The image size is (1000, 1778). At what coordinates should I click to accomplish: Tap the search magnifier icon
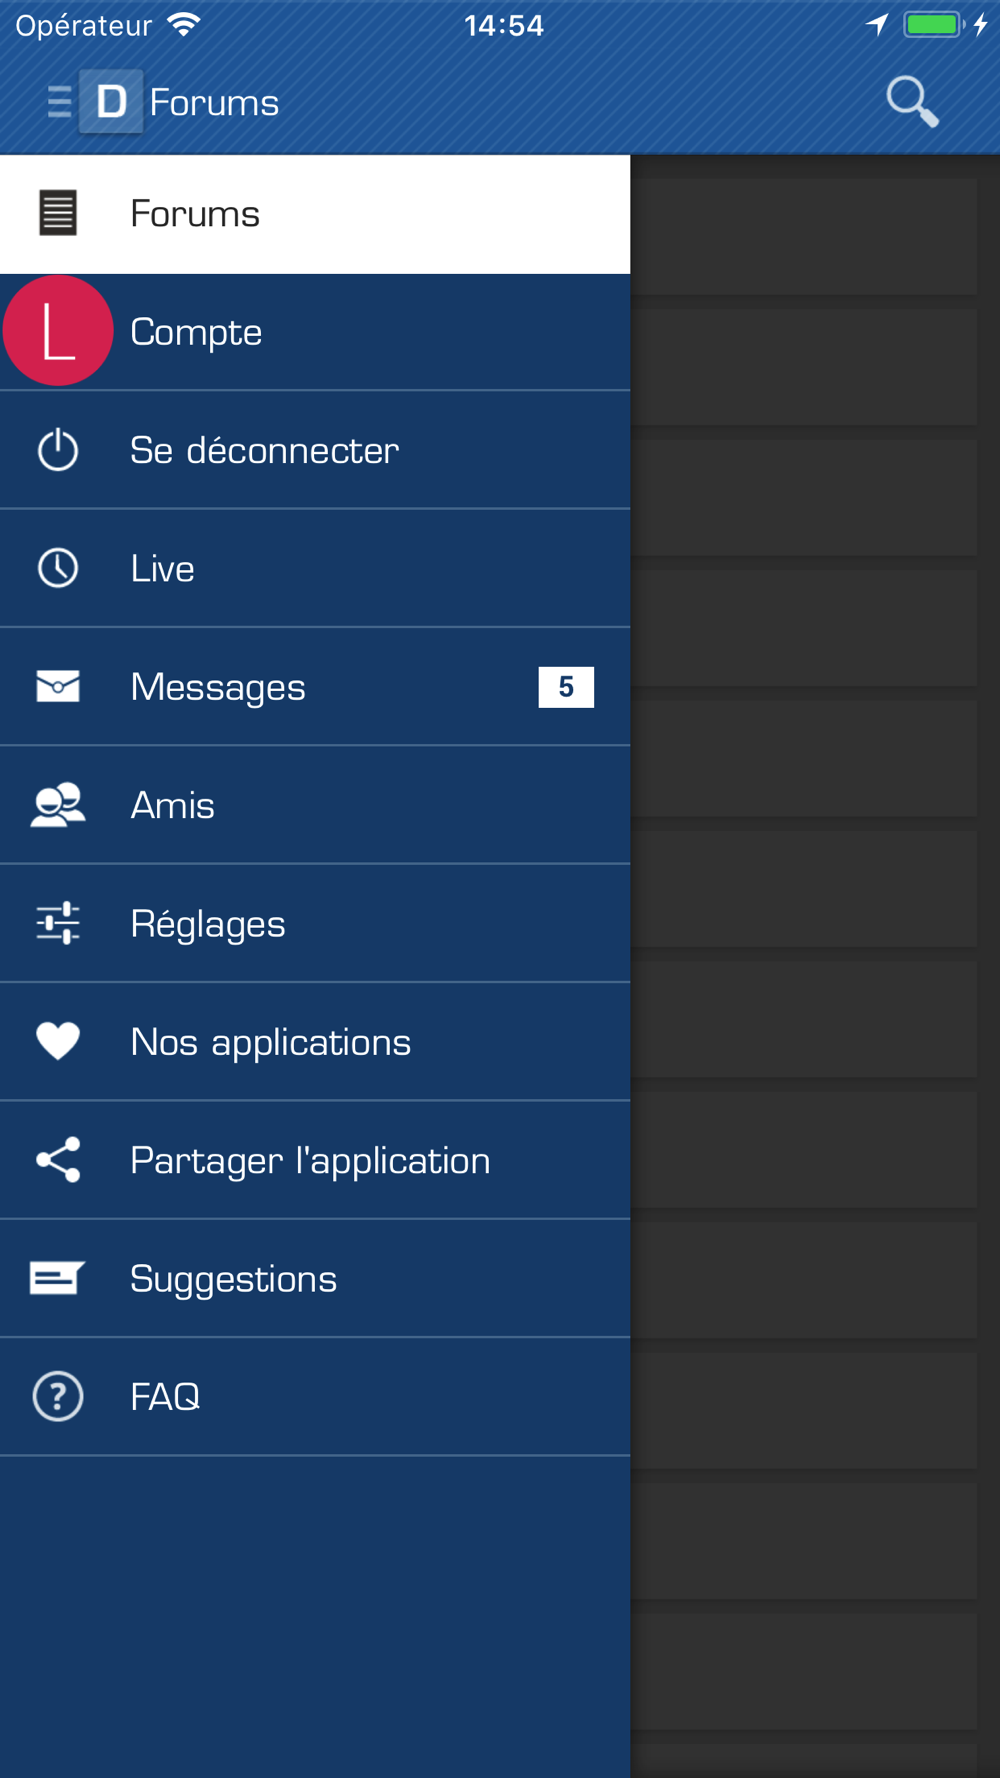(x=912, y=101)
